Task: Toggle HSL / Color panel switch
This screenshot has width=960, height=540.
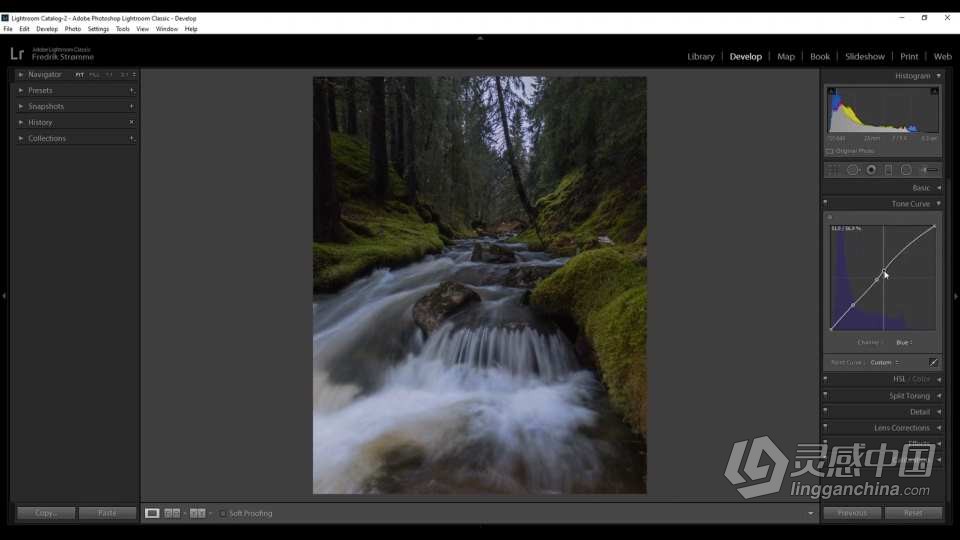Action: pos(825,379)
